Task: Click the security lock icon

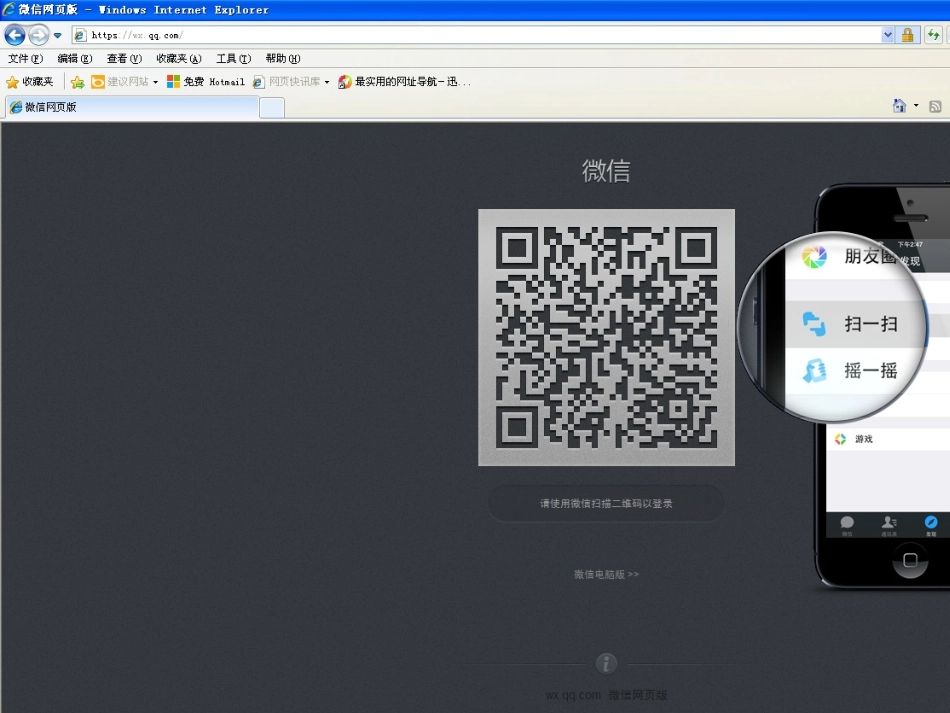Action: [907, 35]
